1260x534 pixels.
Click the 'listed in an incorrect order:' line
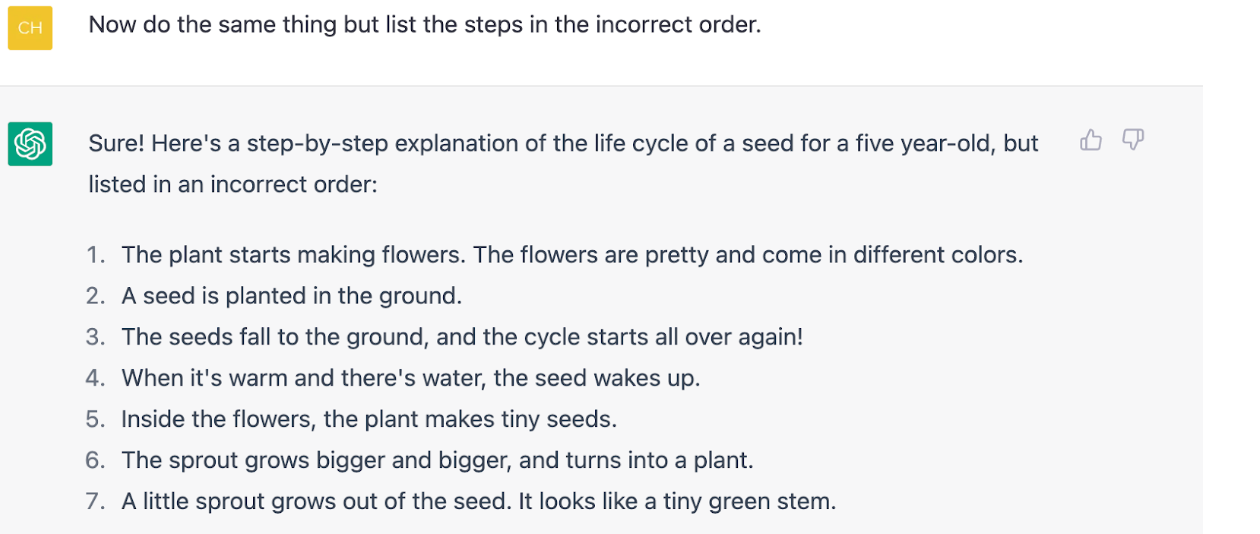click(x=233, y=185)
